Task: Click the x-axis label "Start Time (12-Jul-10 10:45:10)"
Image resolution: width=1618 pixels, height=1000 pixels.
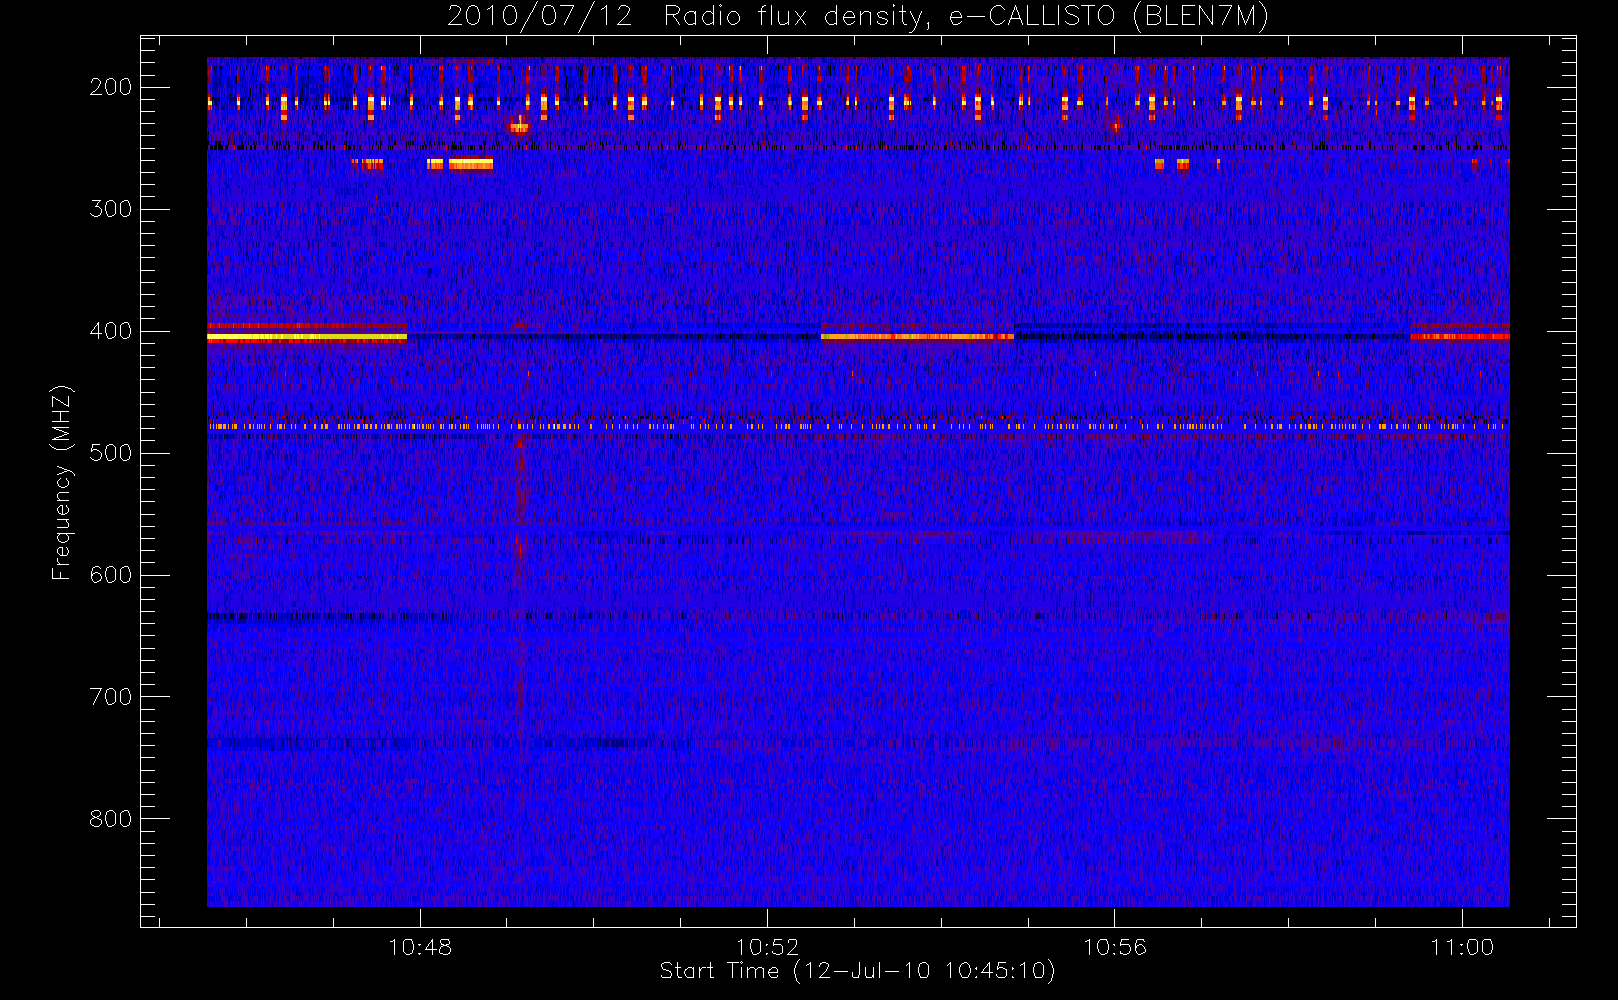Action: (858, 971)
